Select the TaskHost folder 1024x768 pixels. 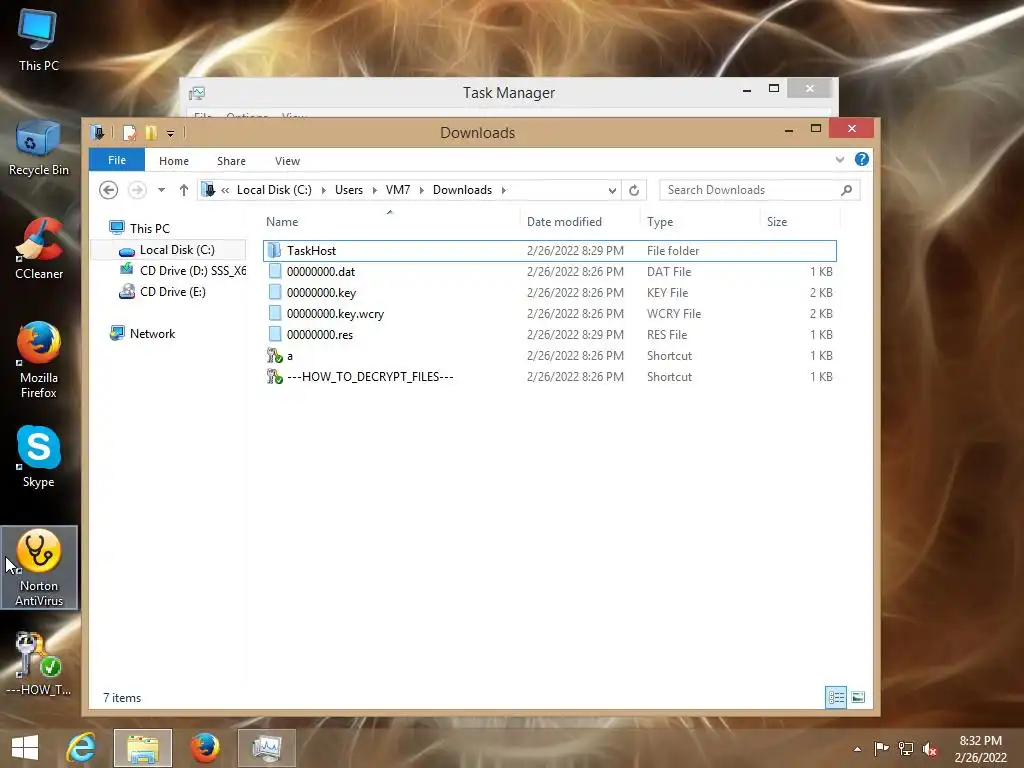point(549,251)
